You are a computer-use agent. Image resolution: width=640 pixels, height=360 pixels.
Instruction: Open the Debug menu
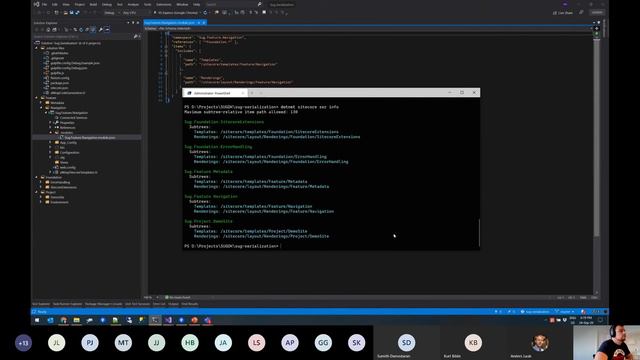pyautogui.click(x=107, y=4)
